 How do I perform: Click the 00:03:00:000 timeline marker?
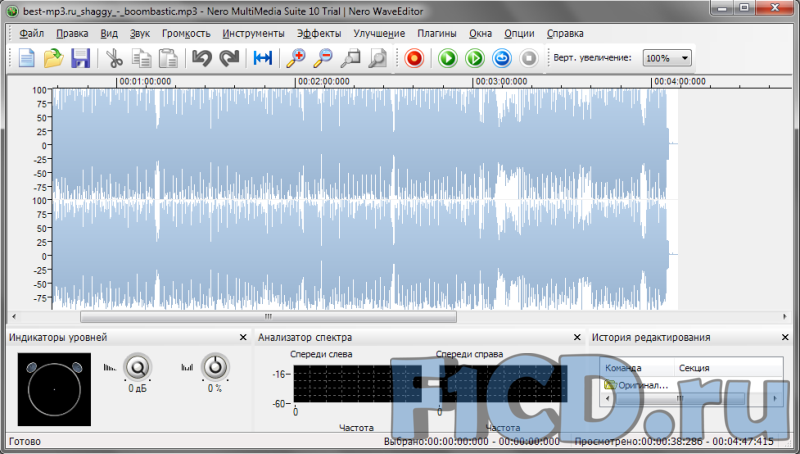point(501,82)
